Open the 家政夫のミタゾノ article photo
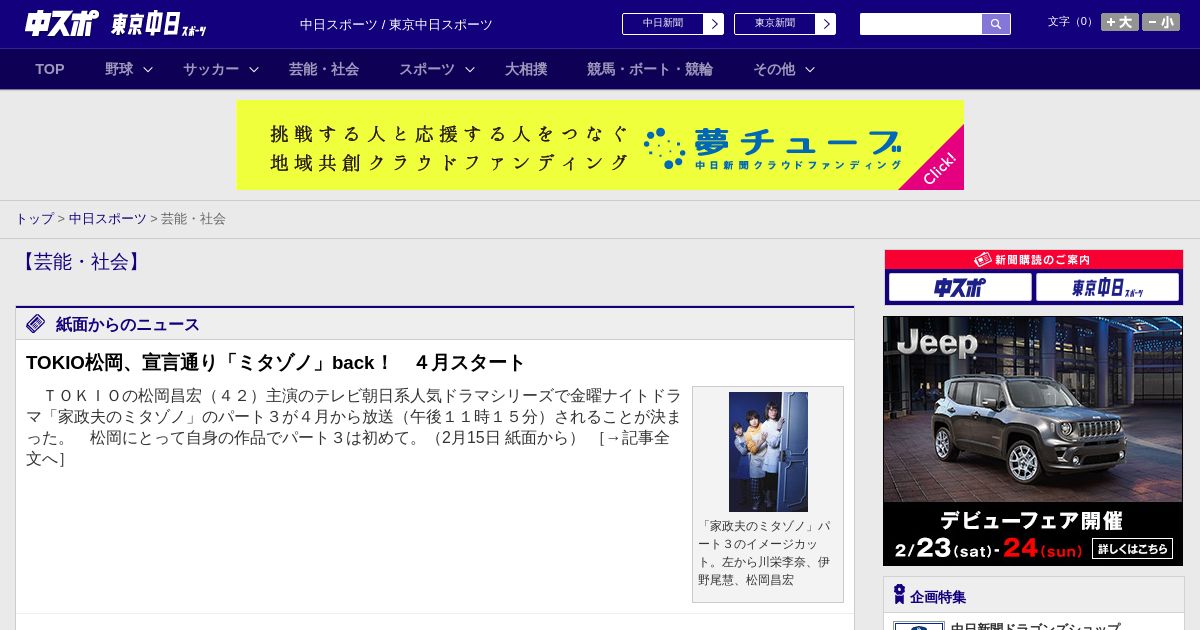The height and width of the screenshot is (630, 1200). [x=768, y=452]
